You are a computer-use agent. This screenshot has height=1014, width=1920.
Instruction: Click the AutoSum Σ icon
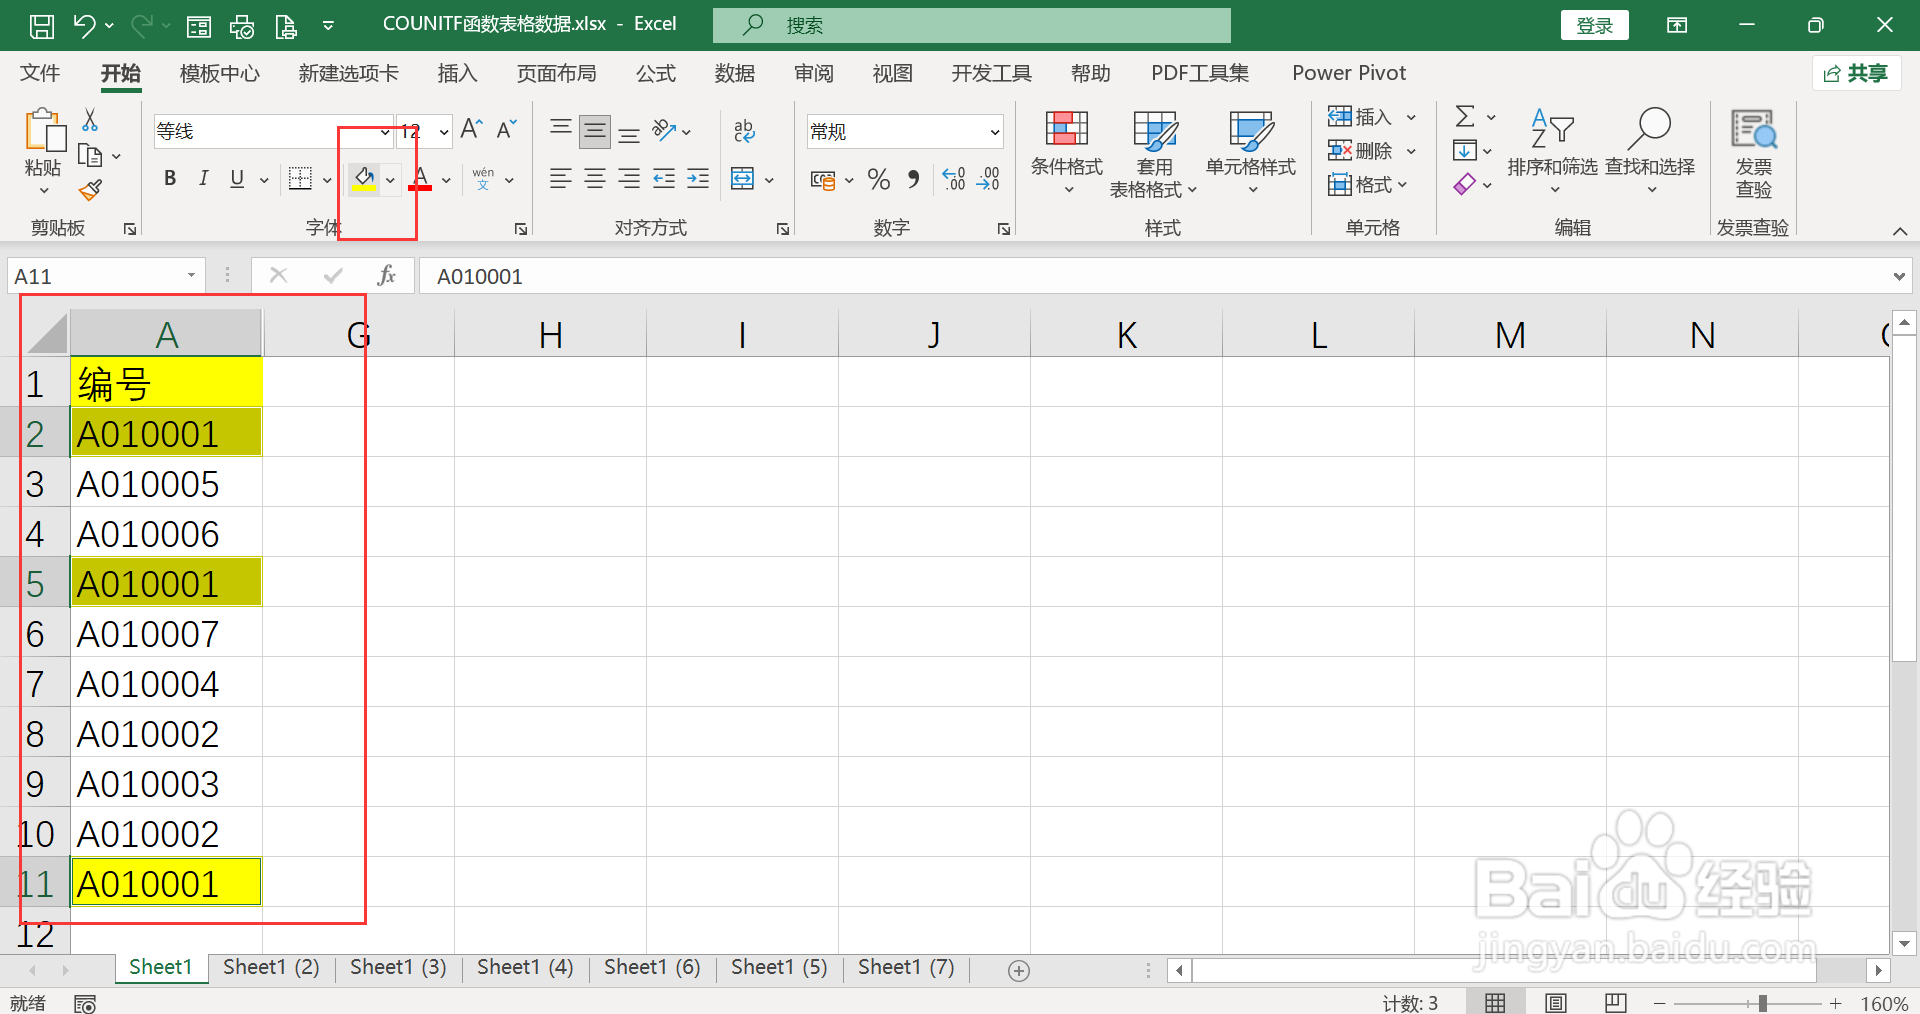[x=1466, y=115]
